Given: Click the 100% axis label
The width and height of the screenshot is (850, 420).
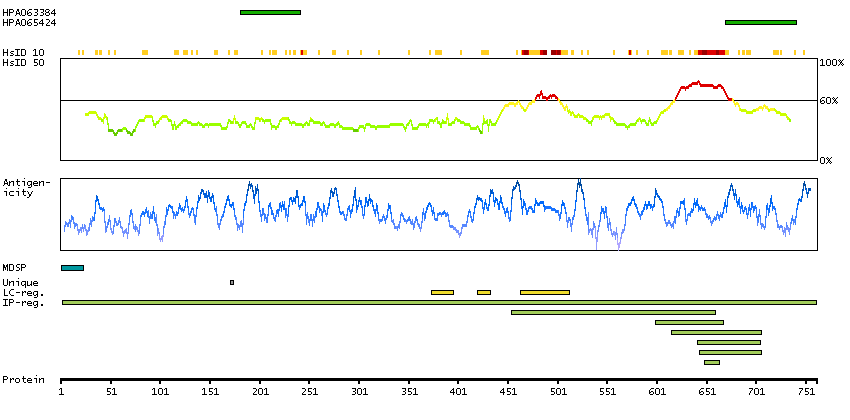Looking at the screenshot, I should pyautogui.click(x=831, y=63).
